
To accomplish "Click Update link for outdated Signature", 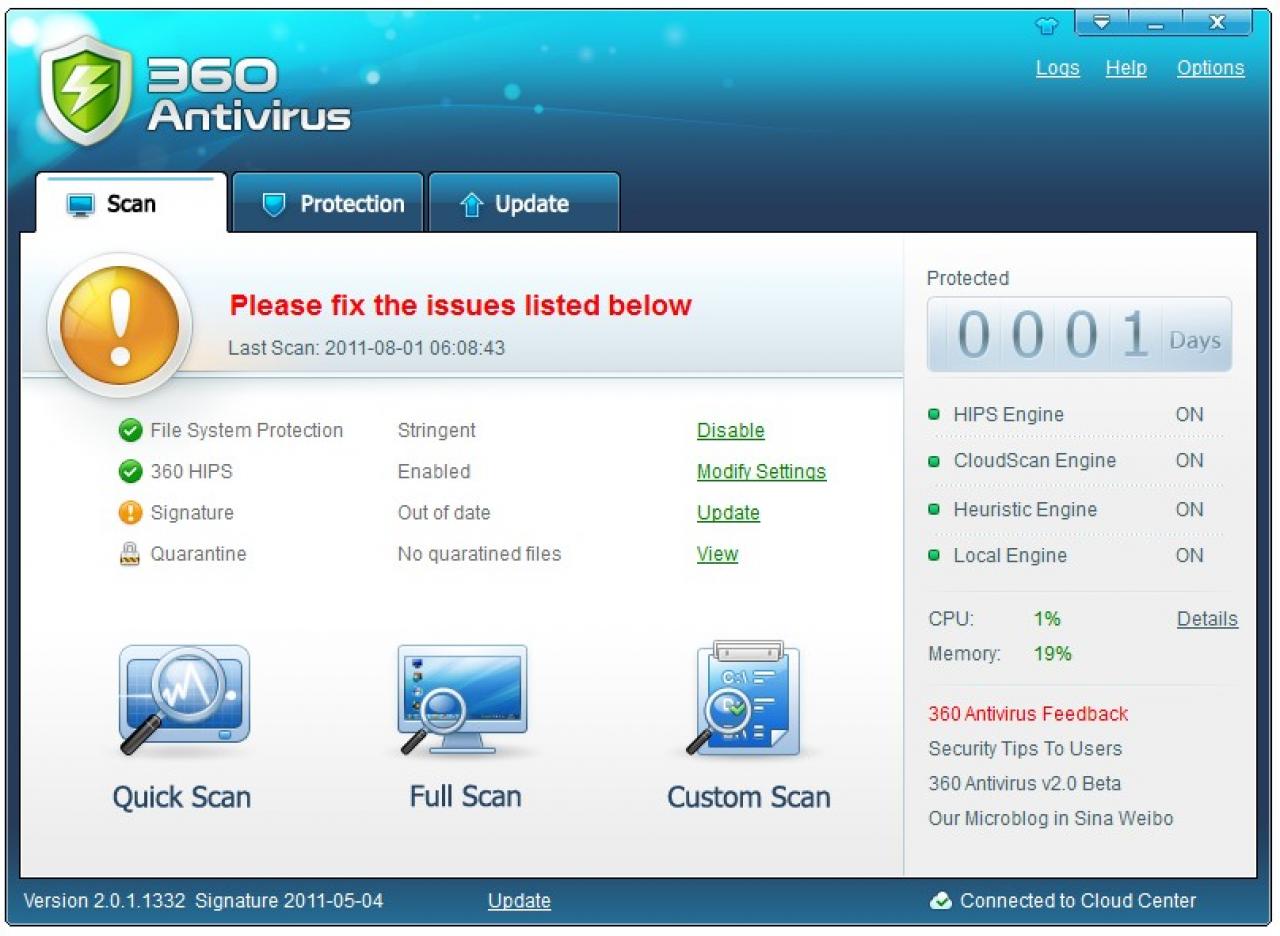I will click(x=728, y=513).
